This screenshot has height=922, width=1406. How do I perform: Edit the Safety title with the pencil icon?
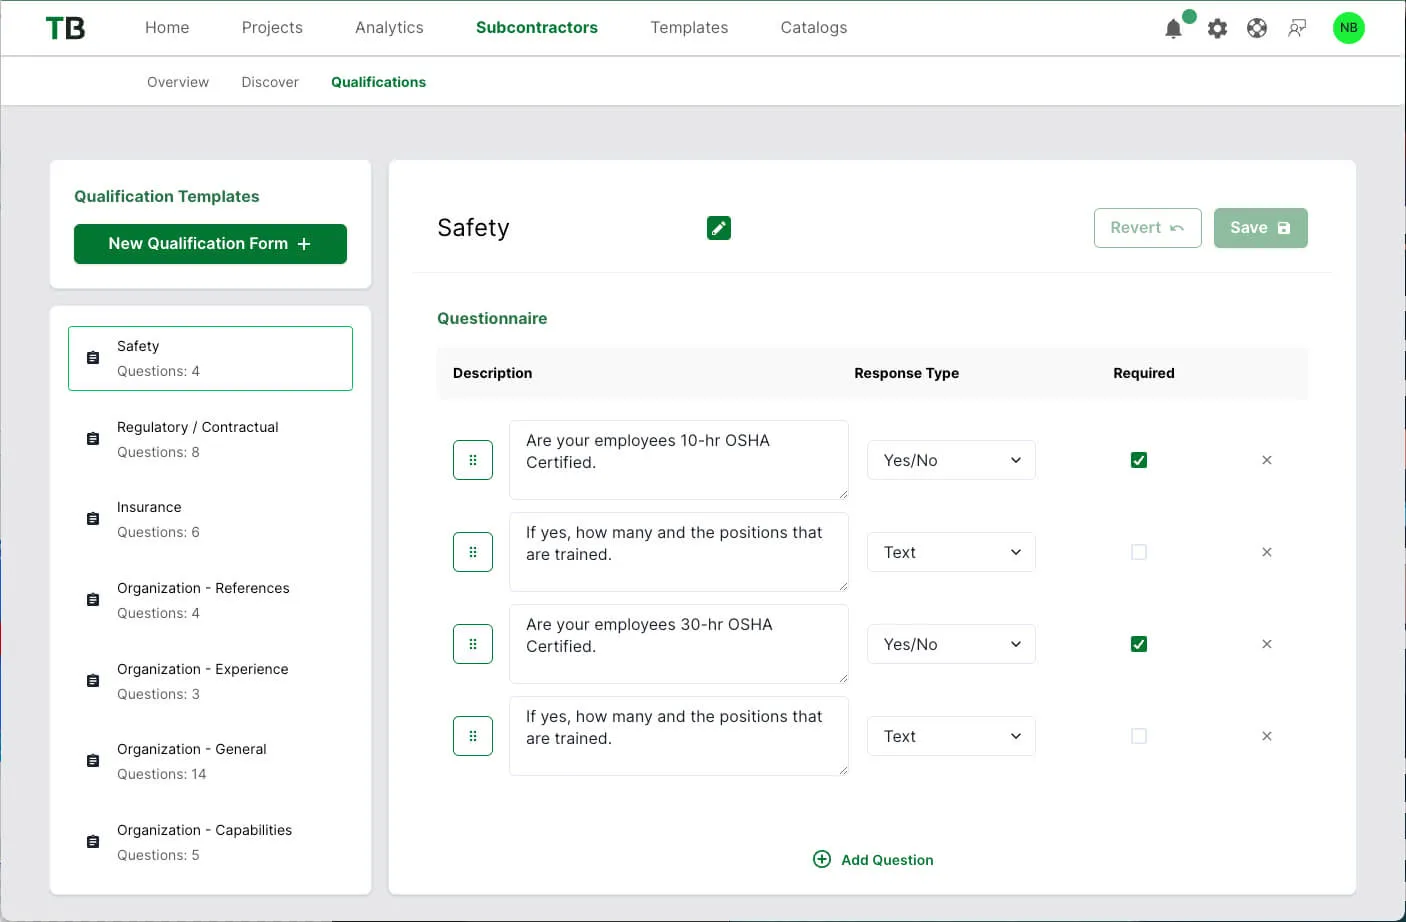pos(718,228)
